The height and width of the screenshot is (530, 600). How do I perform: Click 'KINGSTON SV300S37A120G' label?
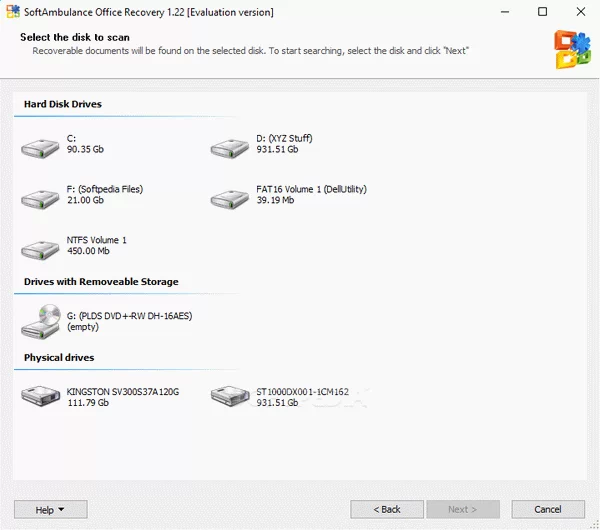point(123,392)
